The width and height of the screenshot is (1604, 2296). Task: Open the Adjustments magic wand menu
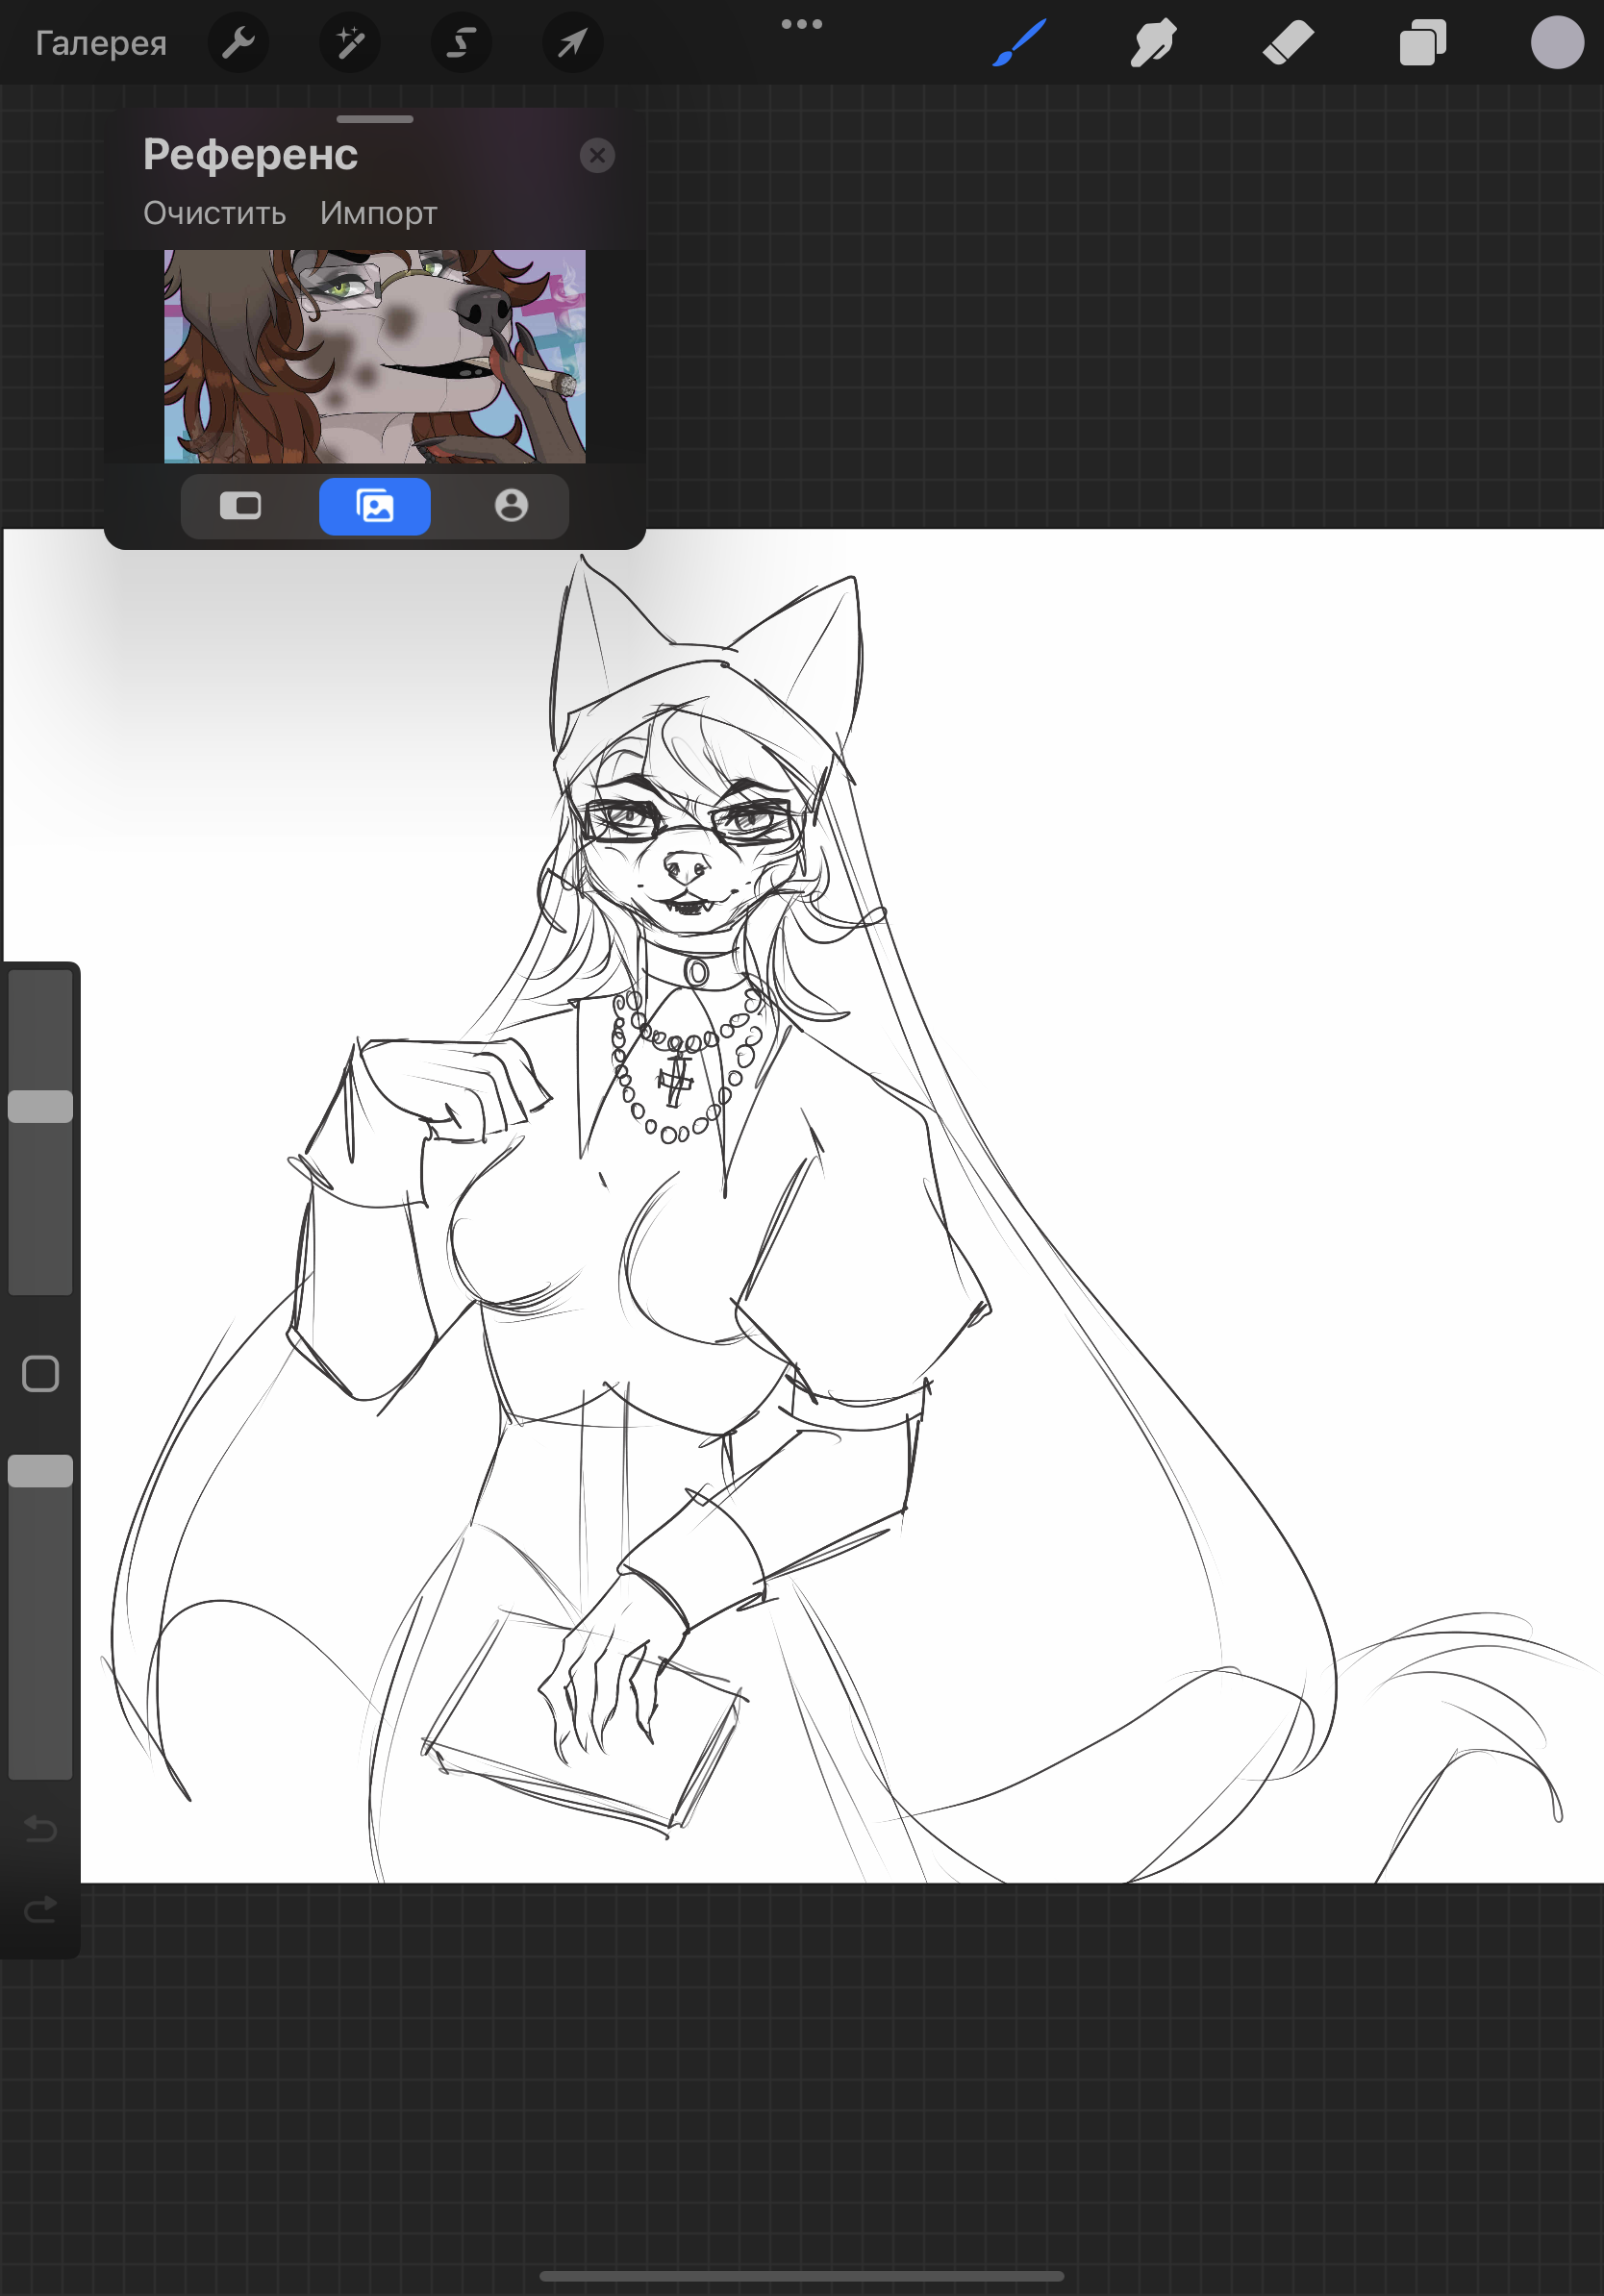point(349,43)
